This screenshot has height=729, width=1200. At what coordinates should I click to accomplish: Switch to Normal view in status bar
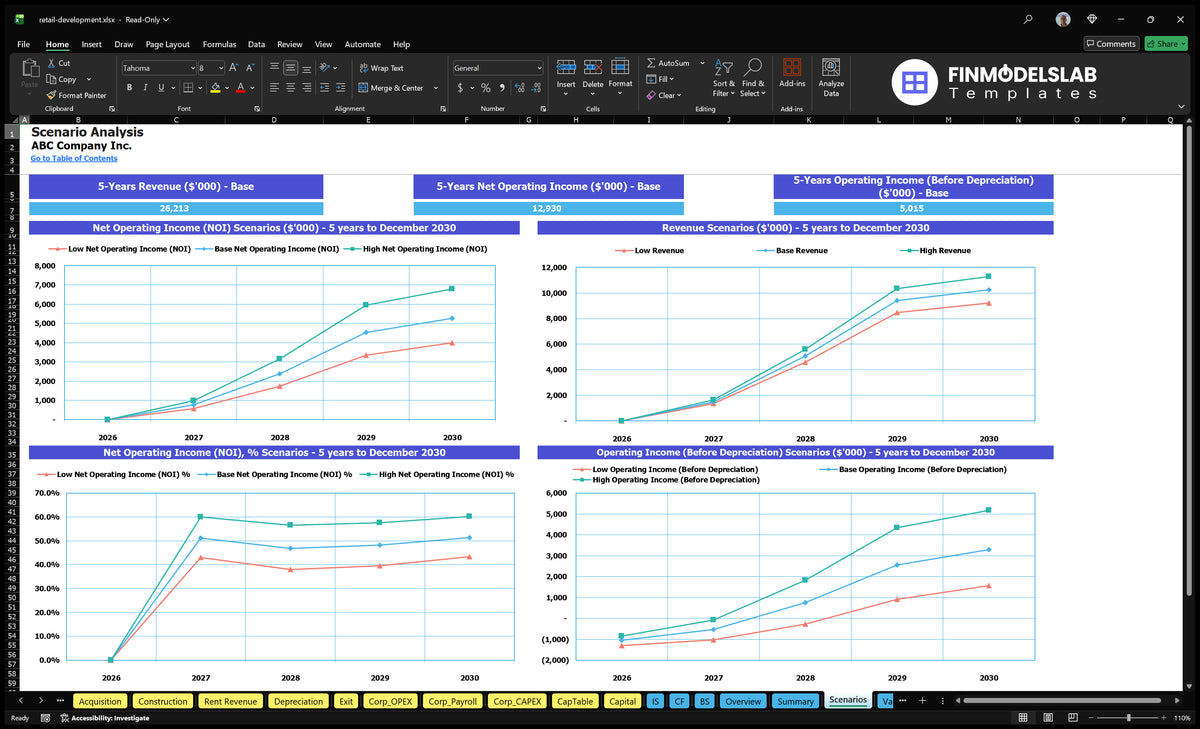1022,717
